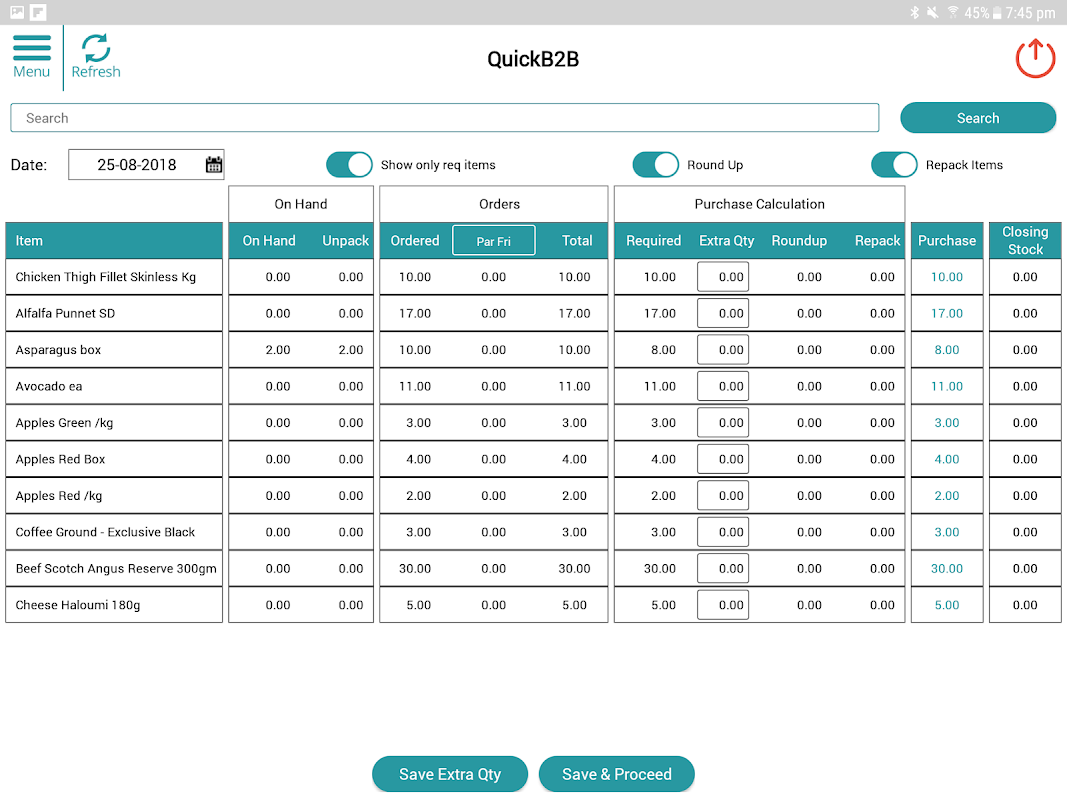Tap the Wi-Fi signal icon in status bar
1067x800 pixels.
[953, 12]
